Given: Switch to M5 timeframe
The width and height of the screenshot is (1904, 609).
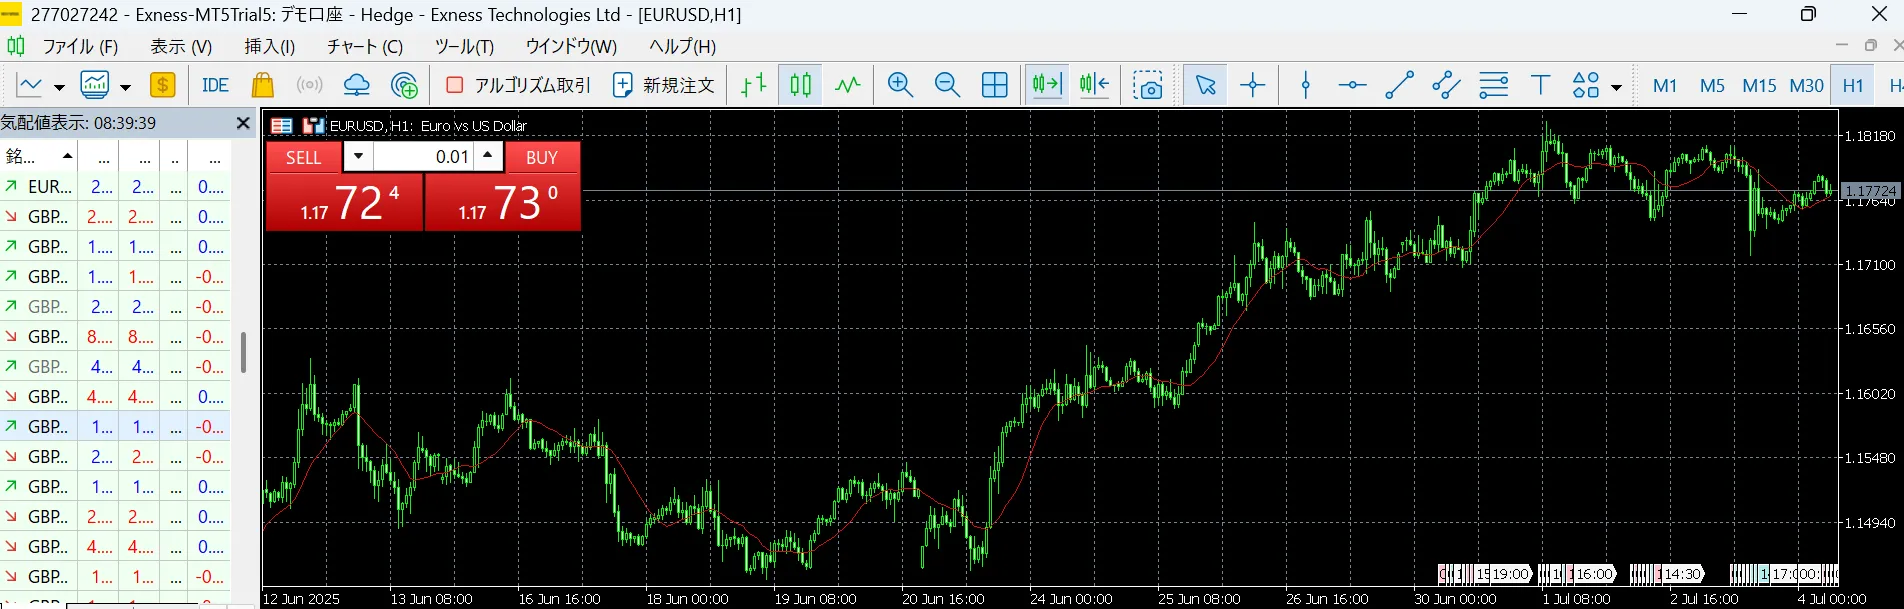Looking at the screenshot, I should click(x=1712, y=86).
